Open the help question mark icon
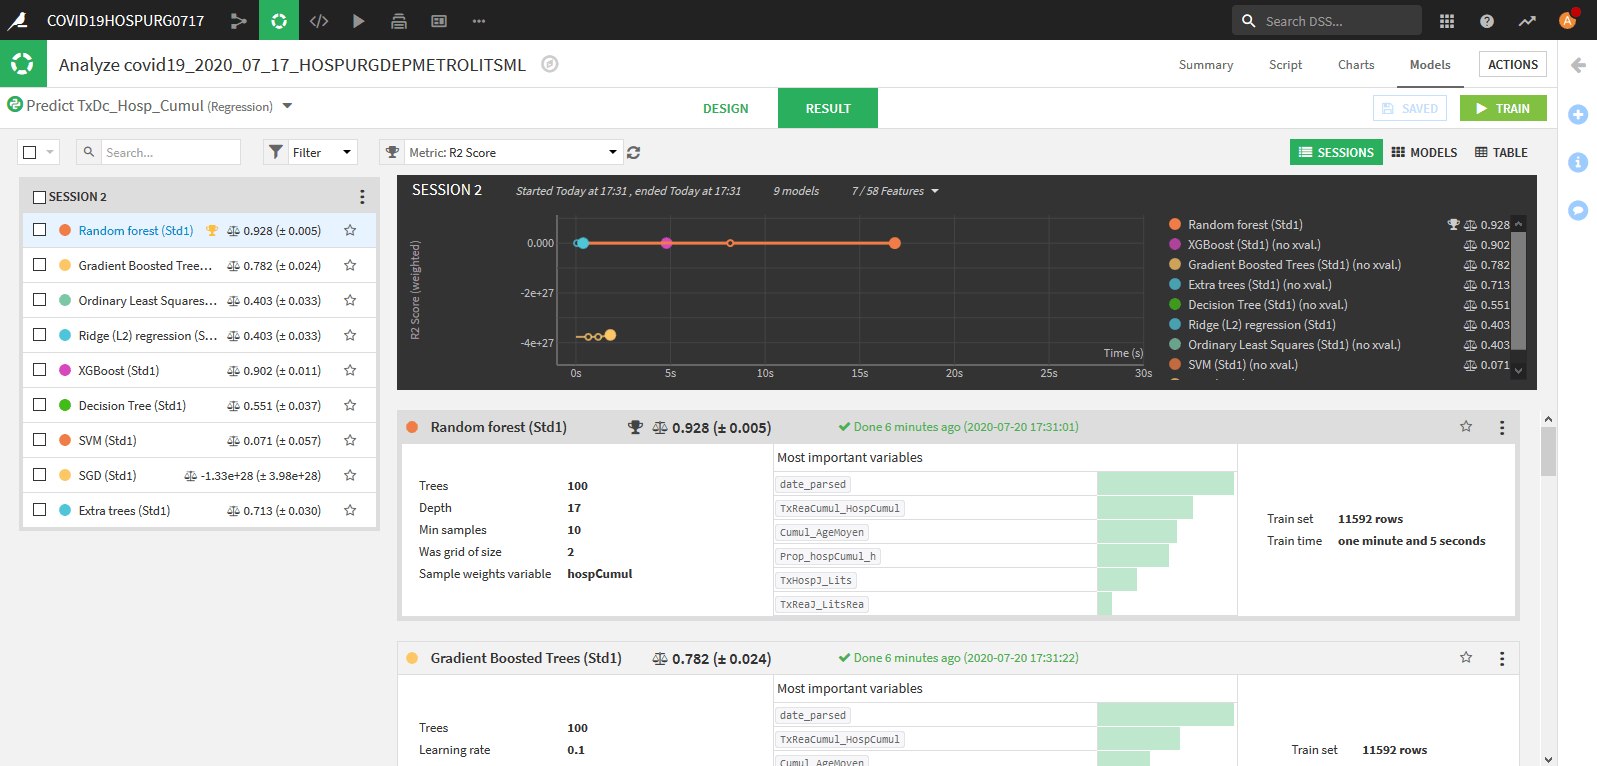The height and width of the screenshot is (766, 1597). click(1487, 21)
